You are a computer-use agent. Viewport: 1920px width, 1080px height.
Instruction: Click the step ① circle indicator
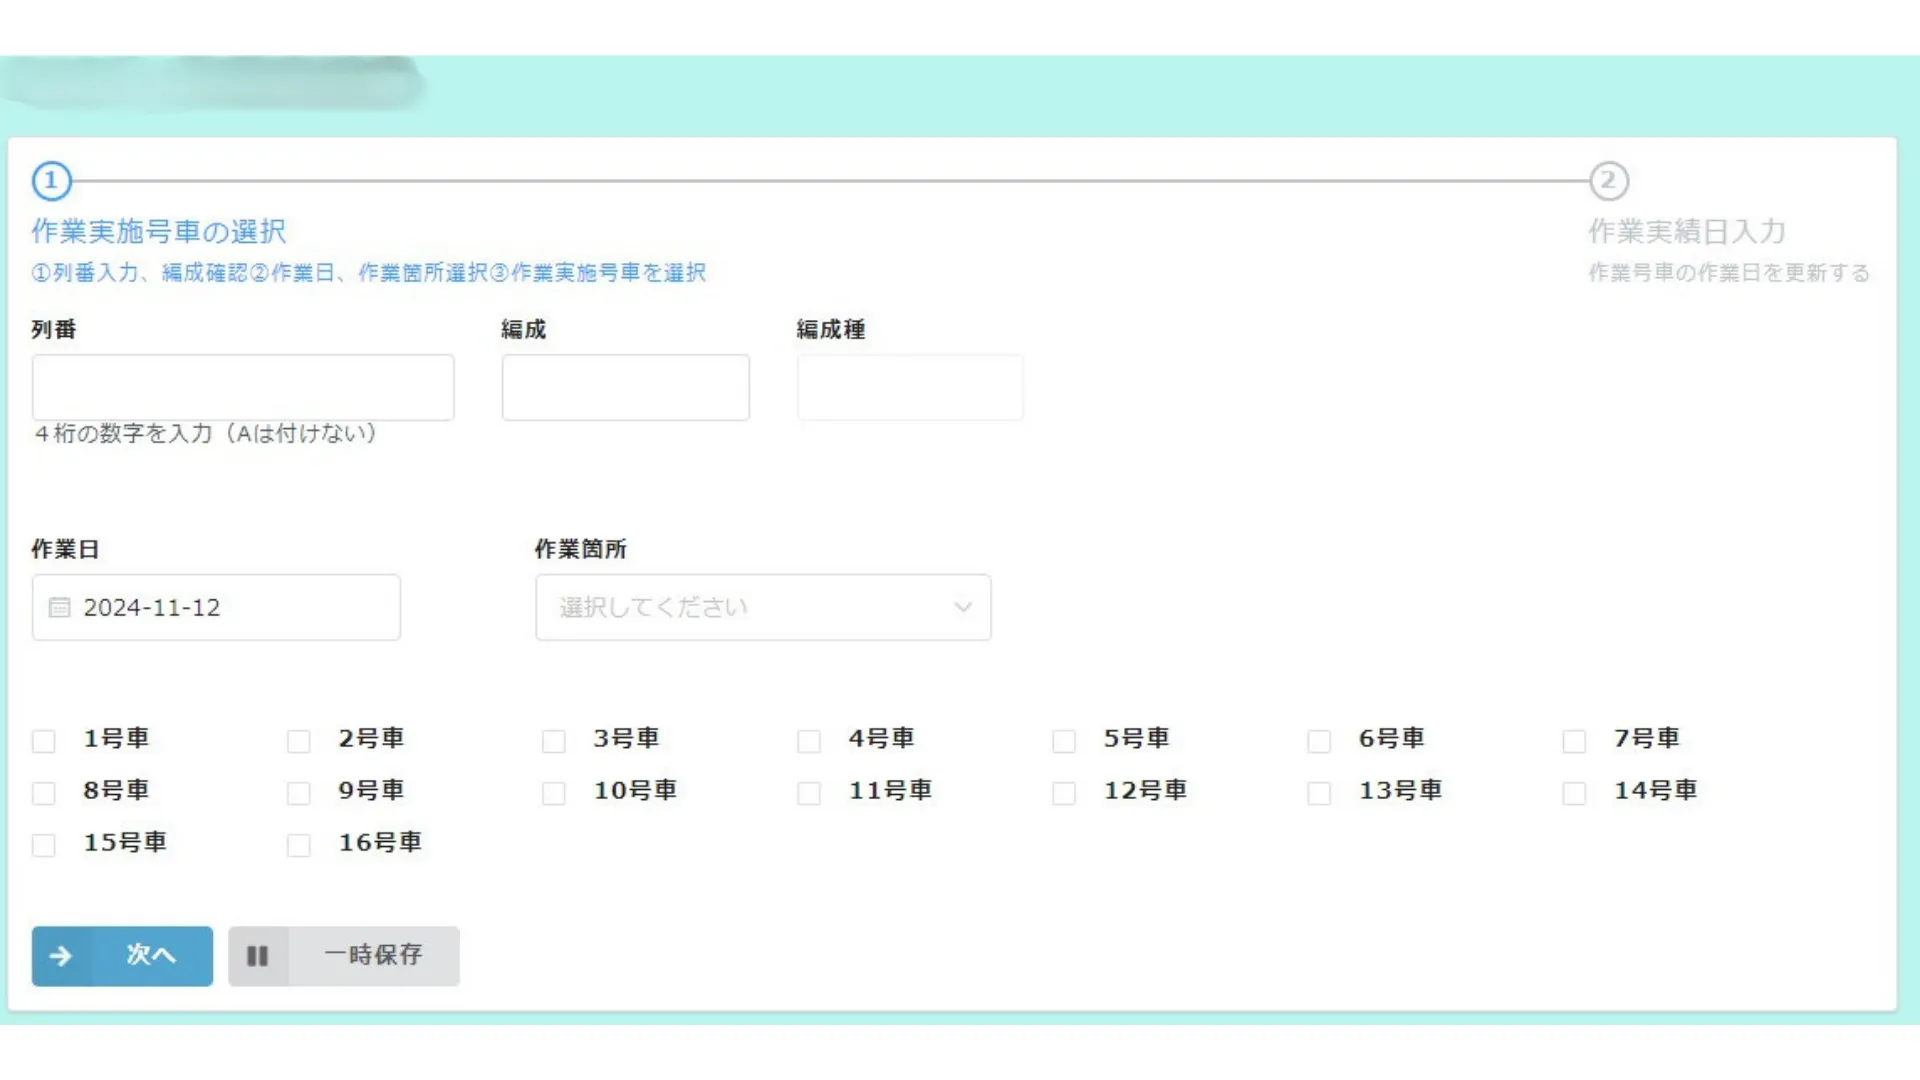[51, 181]
